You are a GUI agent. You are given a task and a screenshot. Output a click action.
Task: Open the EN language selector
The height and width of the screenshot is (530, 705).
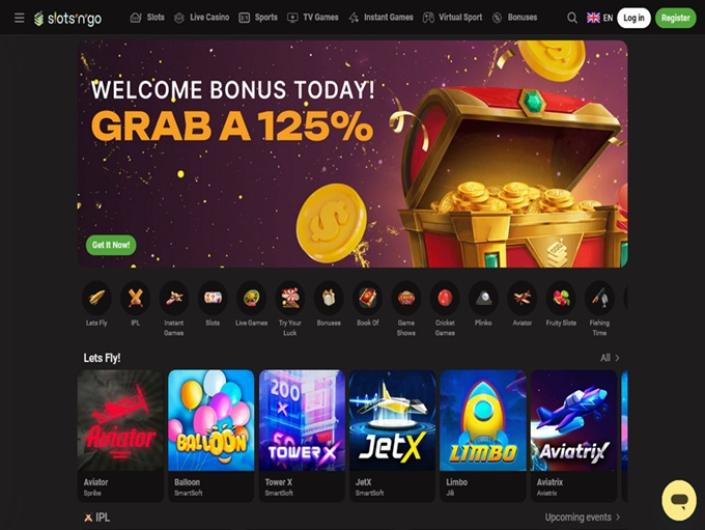(x=599, y=18)
